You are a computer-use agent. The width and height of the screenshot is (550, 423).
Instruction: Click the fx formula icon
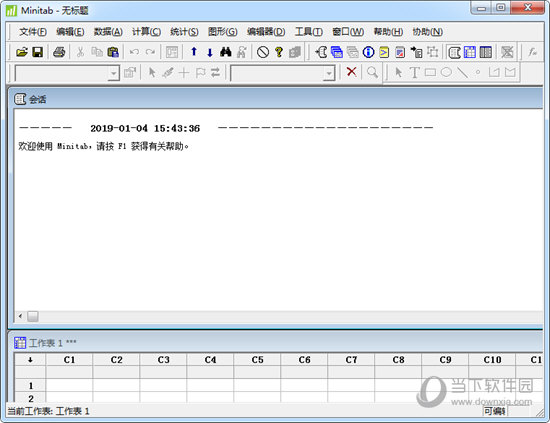click(x=532, y=52)
